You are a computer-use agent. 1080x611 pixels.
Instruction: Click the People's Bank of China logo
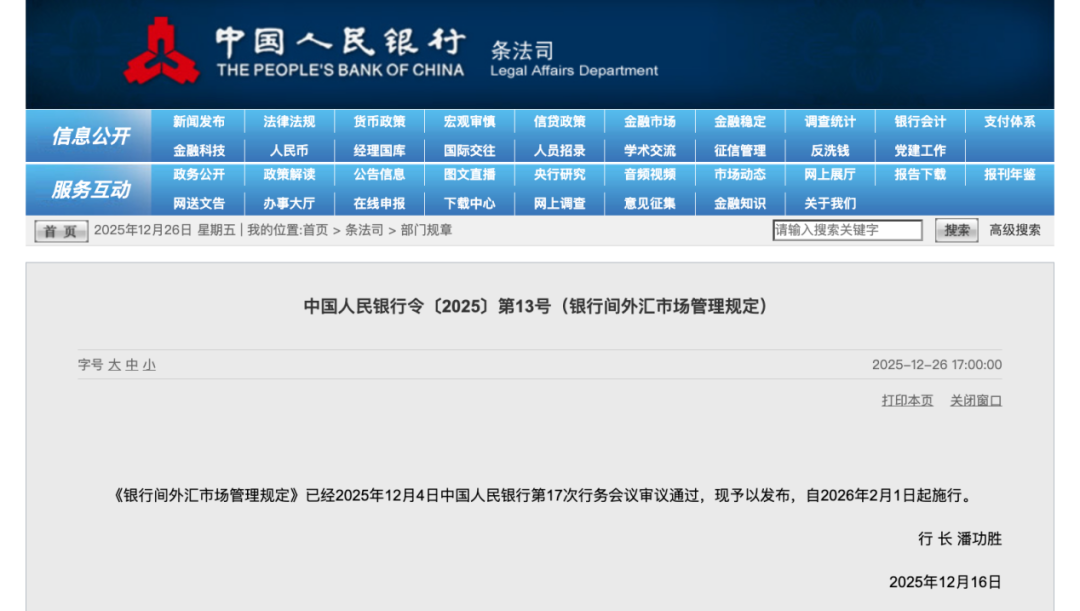pos(161,52)
